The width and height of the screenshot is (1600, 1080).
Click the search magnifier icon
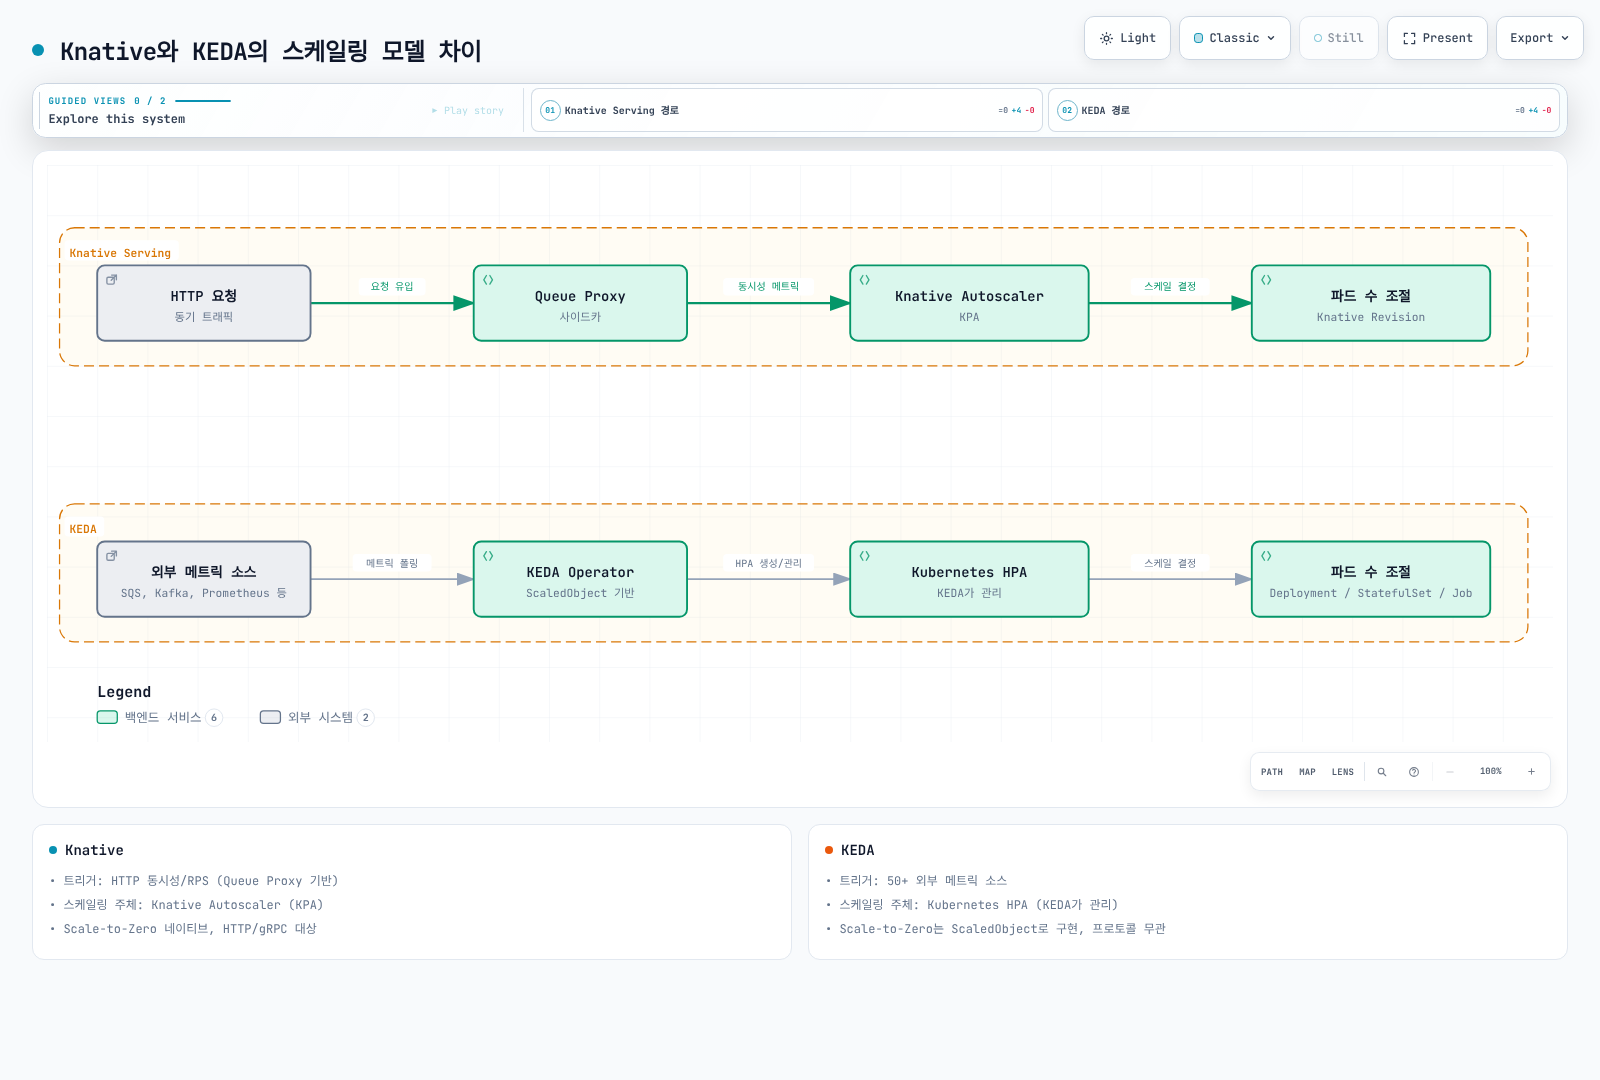tap(1382, 772)
